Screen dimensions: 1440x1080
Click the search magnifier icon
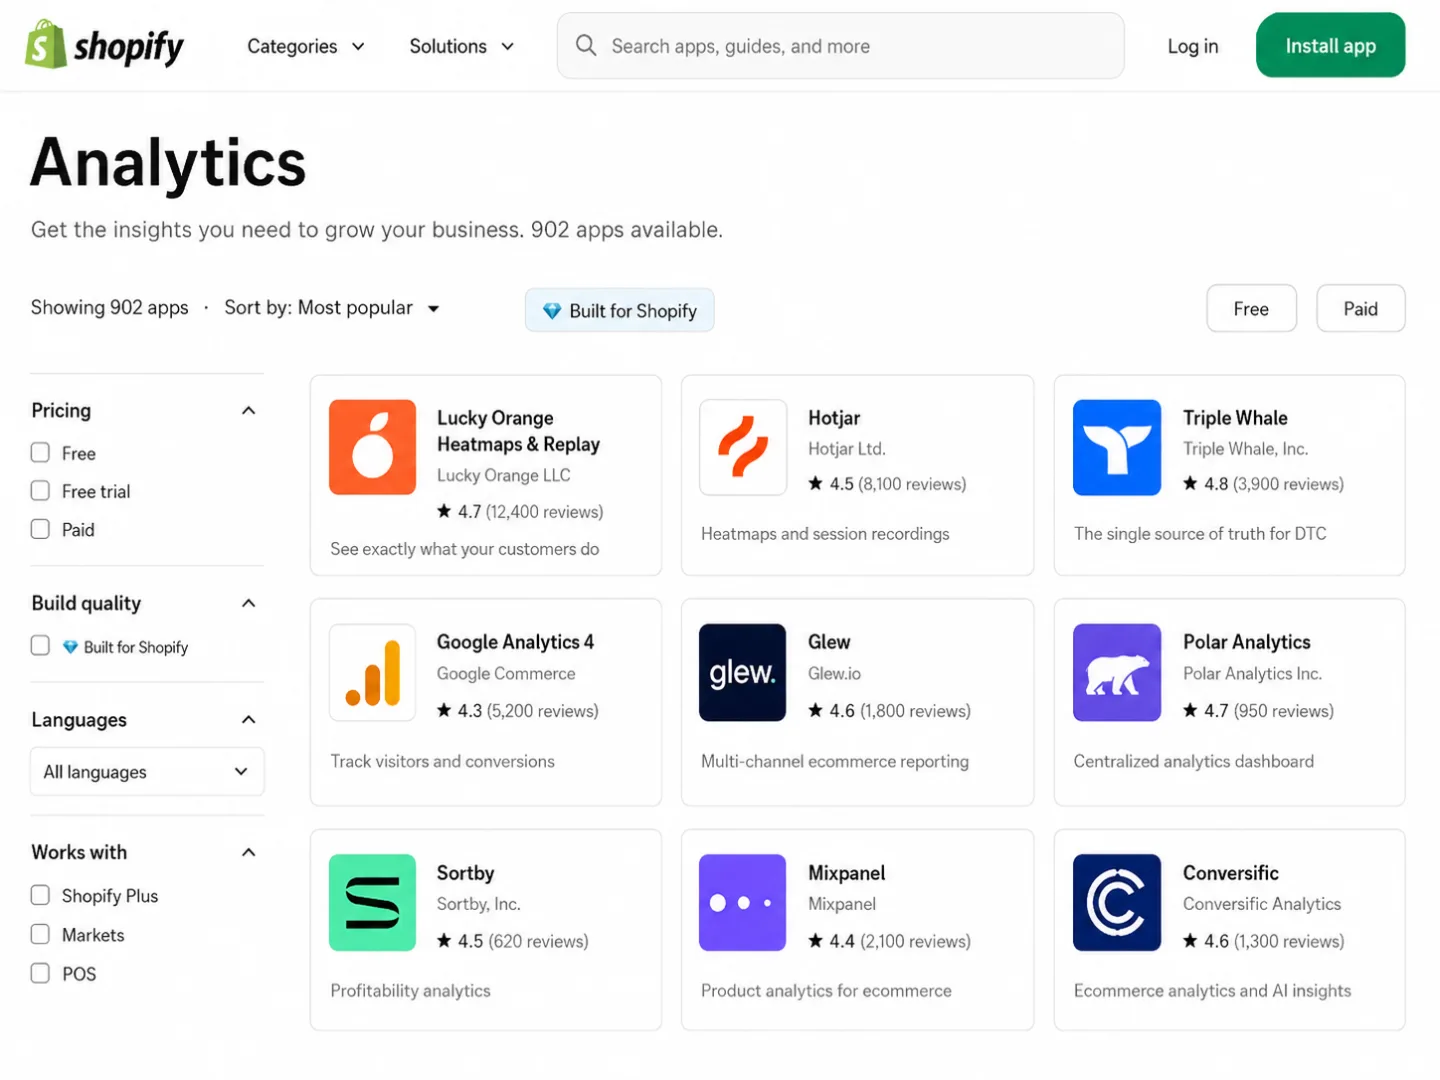click(586, 46)
